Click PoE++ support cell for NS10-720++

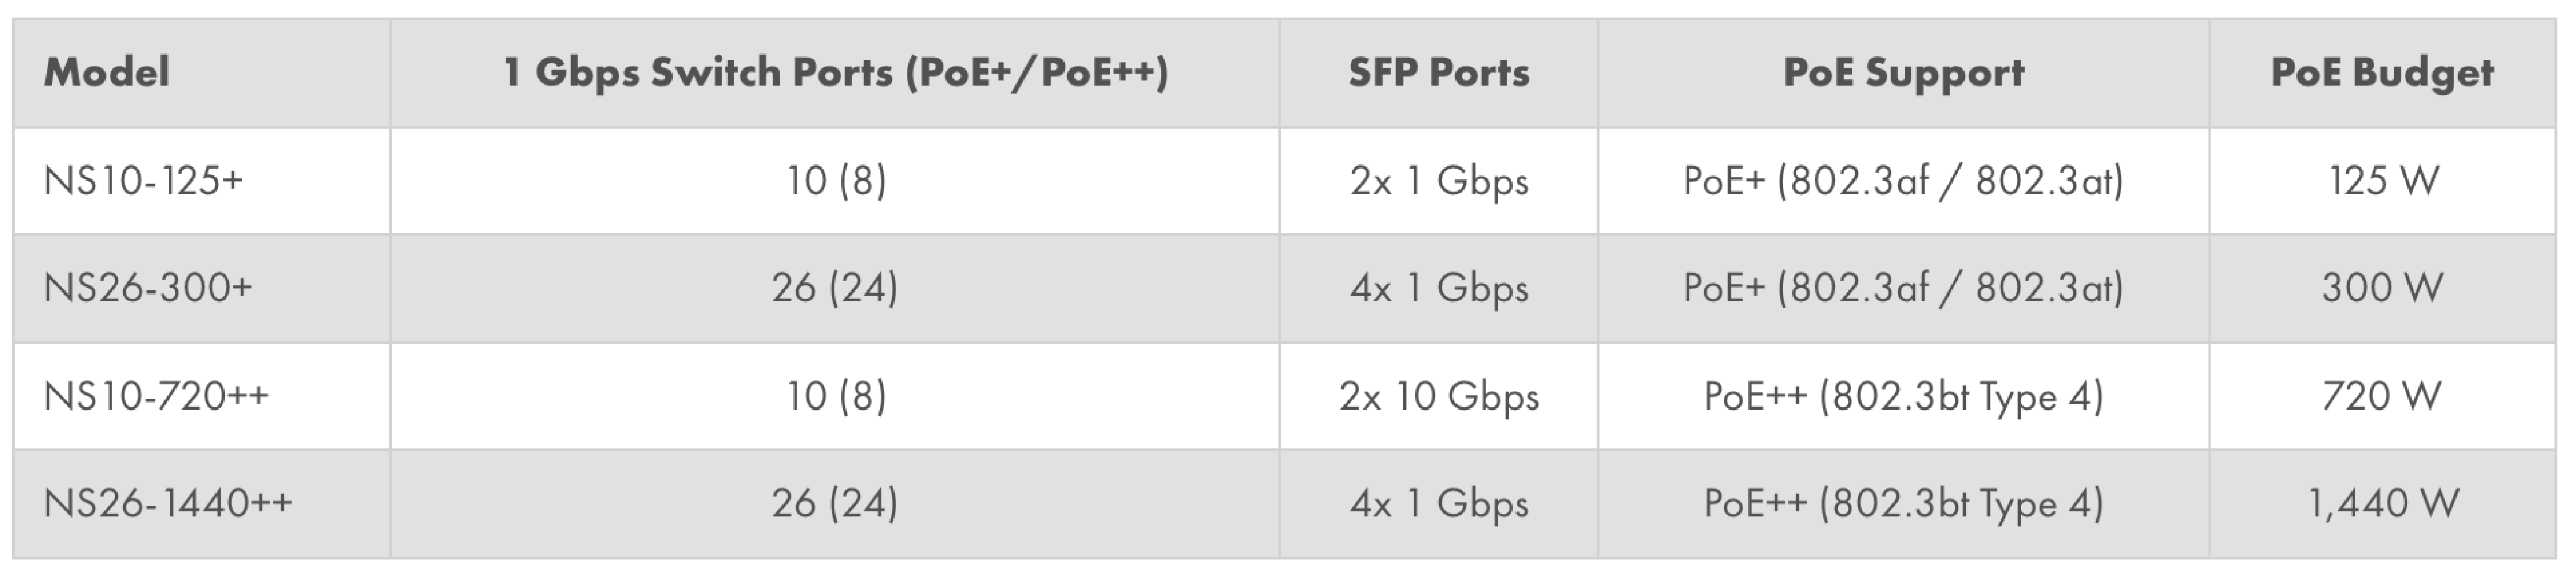point(1903,397)
